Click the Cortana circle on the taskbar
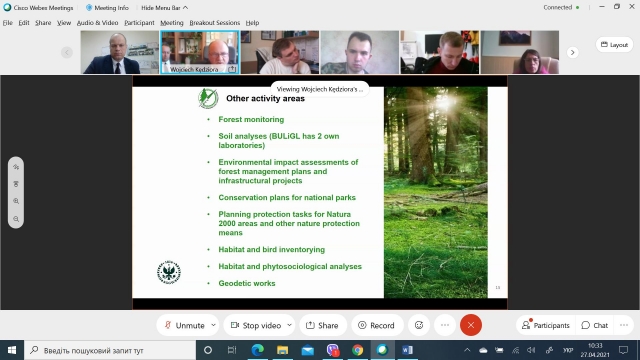The image size is (640, 360). point(208,350)
